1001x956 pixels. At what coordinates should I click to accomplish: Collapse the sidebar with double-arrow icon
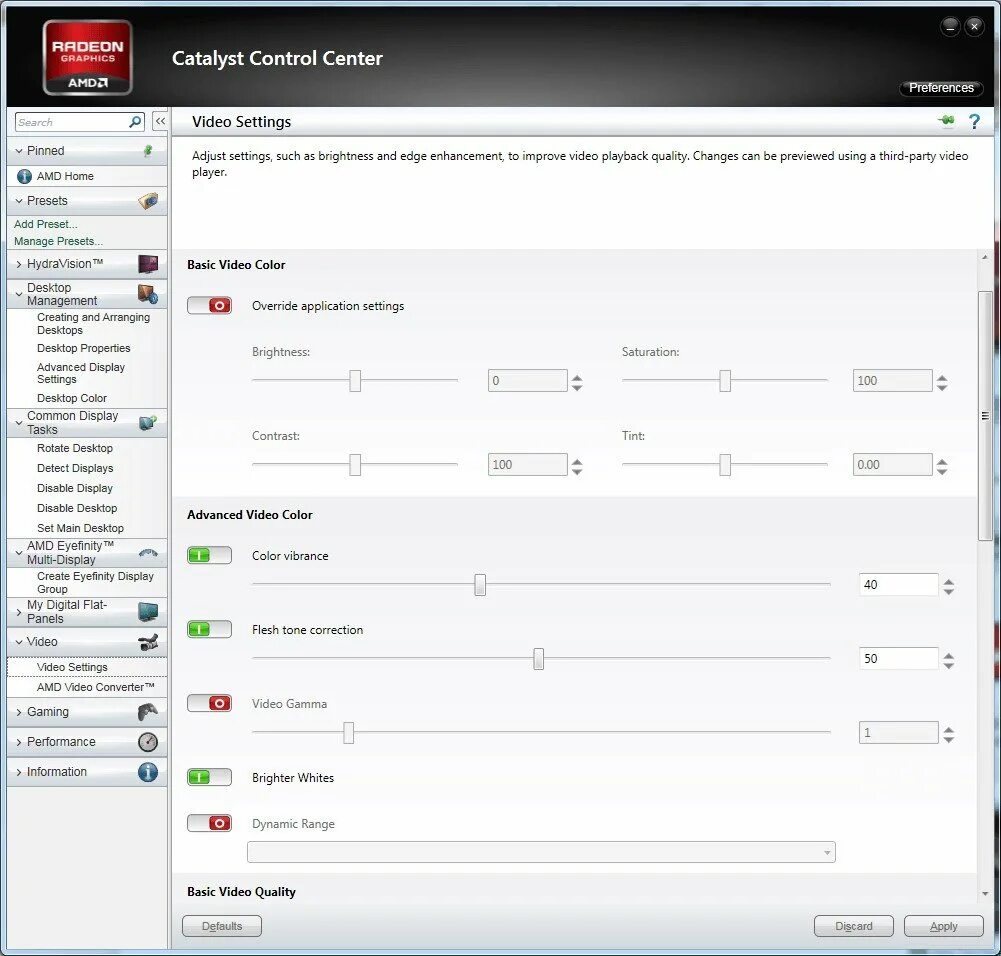click(x=160, y=121)
